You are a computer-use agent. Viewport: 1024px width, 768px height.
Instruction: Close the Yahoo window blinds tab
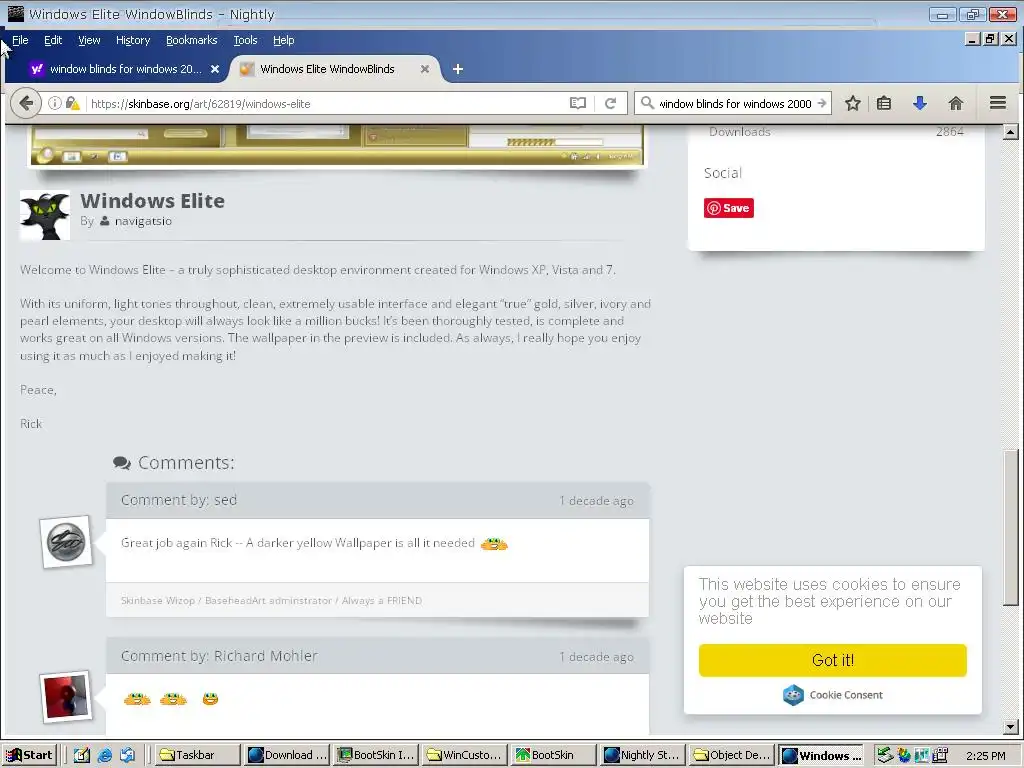[215, 69]
